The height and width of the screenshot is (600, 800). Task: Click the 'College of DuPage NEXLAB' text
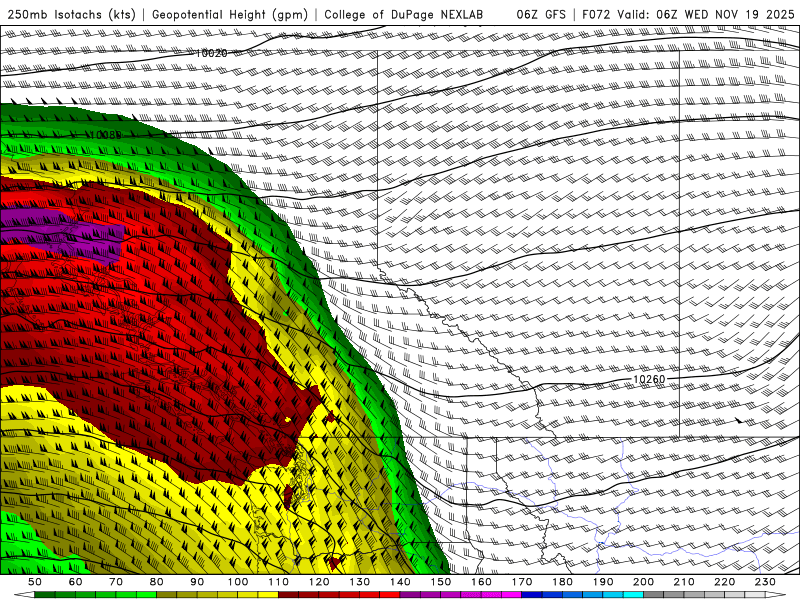click(x=403, y=14)
